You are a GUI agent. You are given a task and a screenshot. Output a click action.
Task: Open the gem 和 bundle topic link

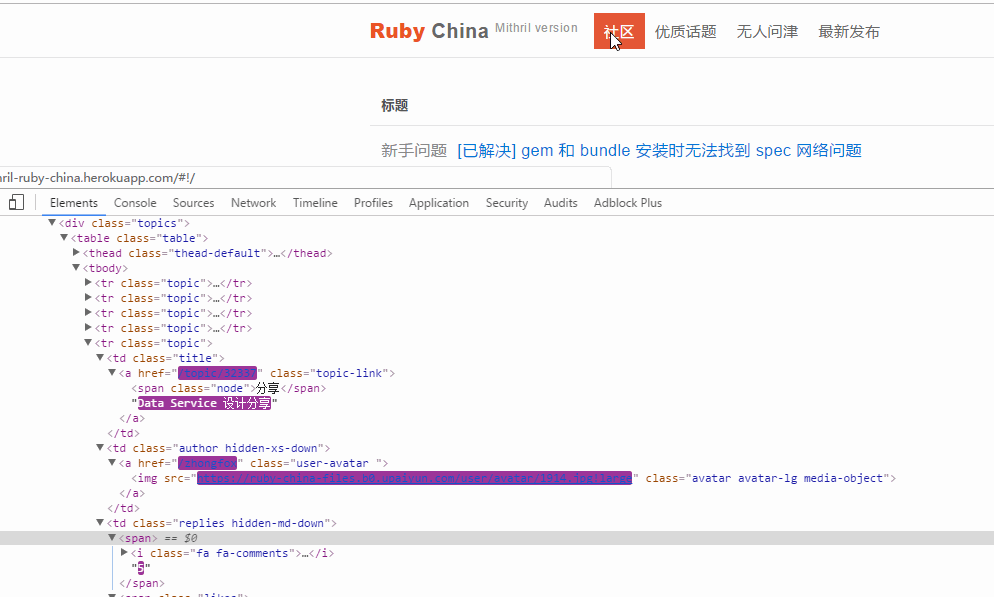pos(659,150)
